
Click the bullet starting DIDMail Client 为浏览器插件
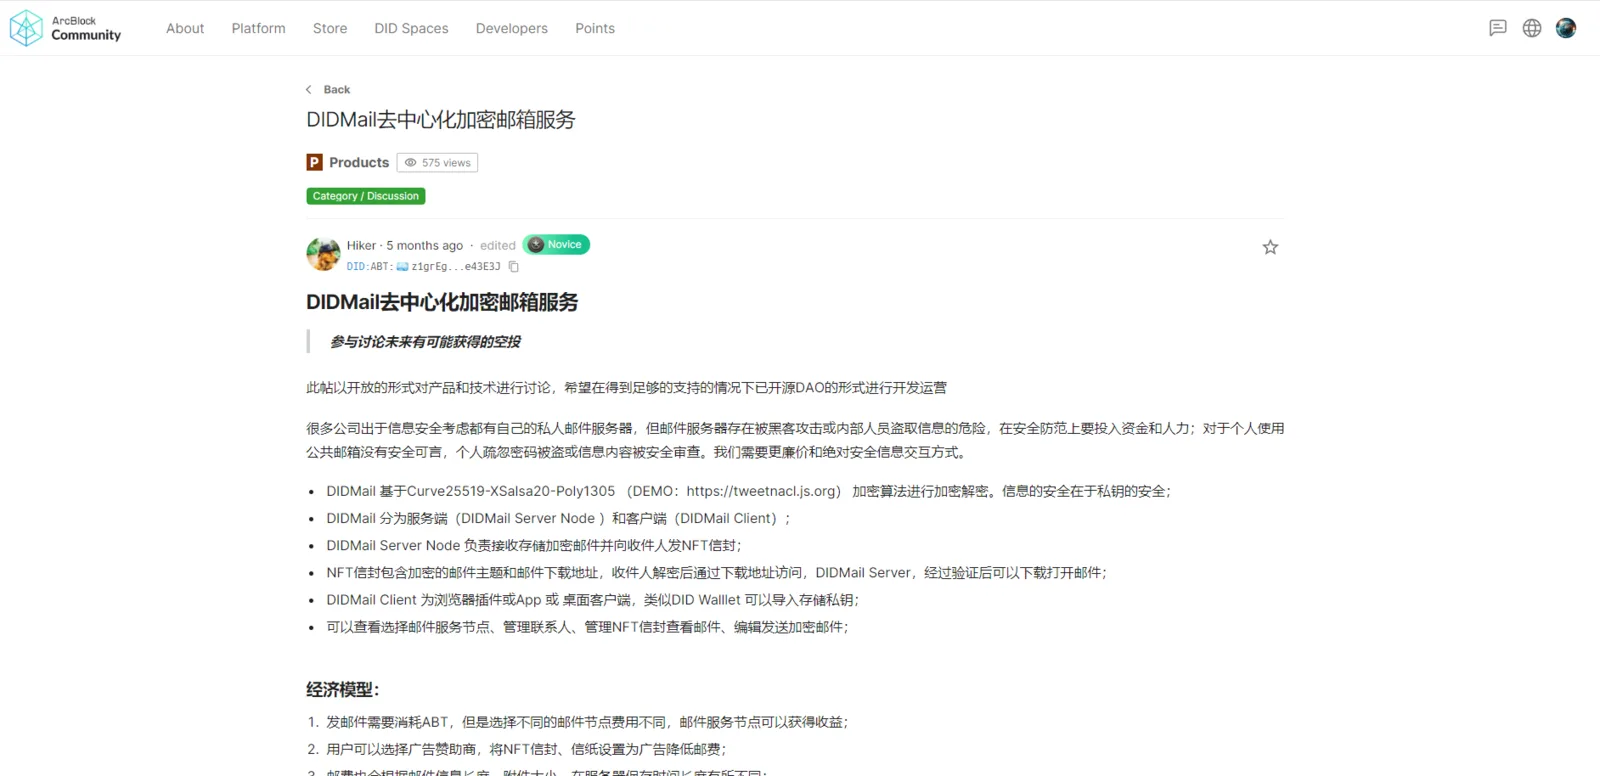593,599
